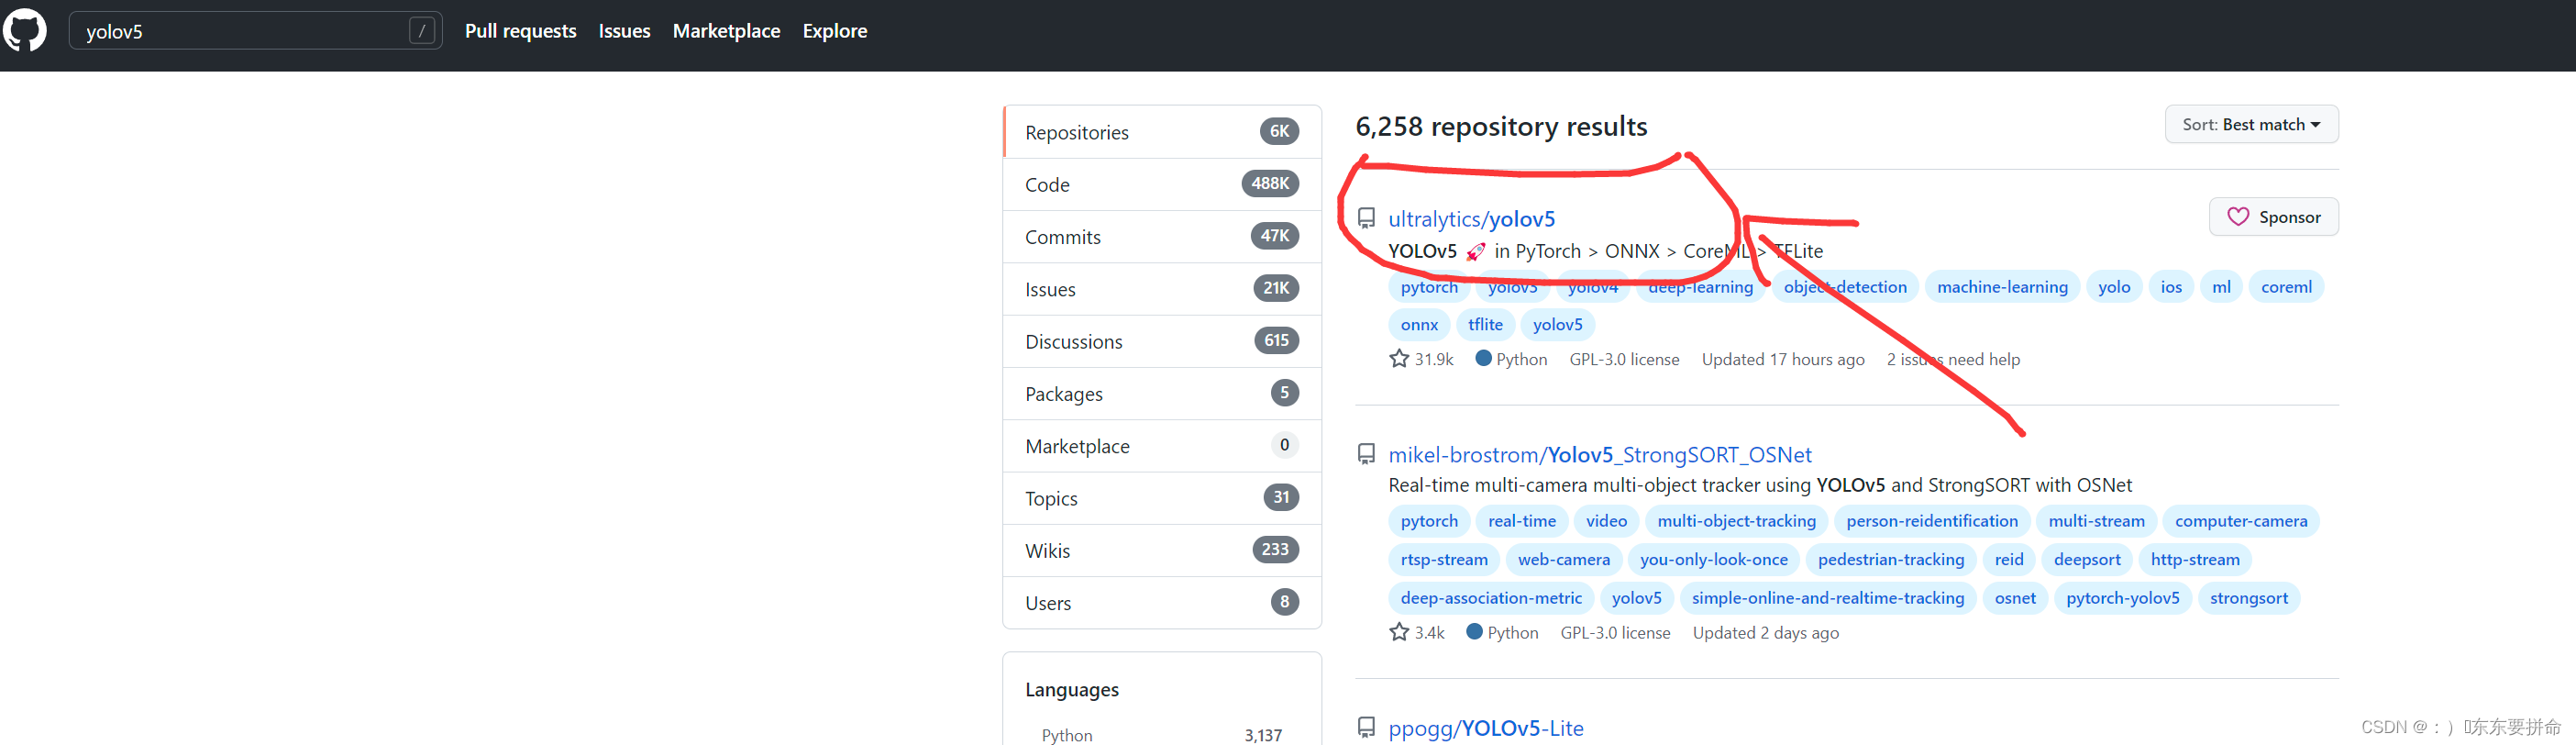The width and height of the screenshot is (2576, 745).
Task: Click deepsort topic tag
Action: point(2086,560)
